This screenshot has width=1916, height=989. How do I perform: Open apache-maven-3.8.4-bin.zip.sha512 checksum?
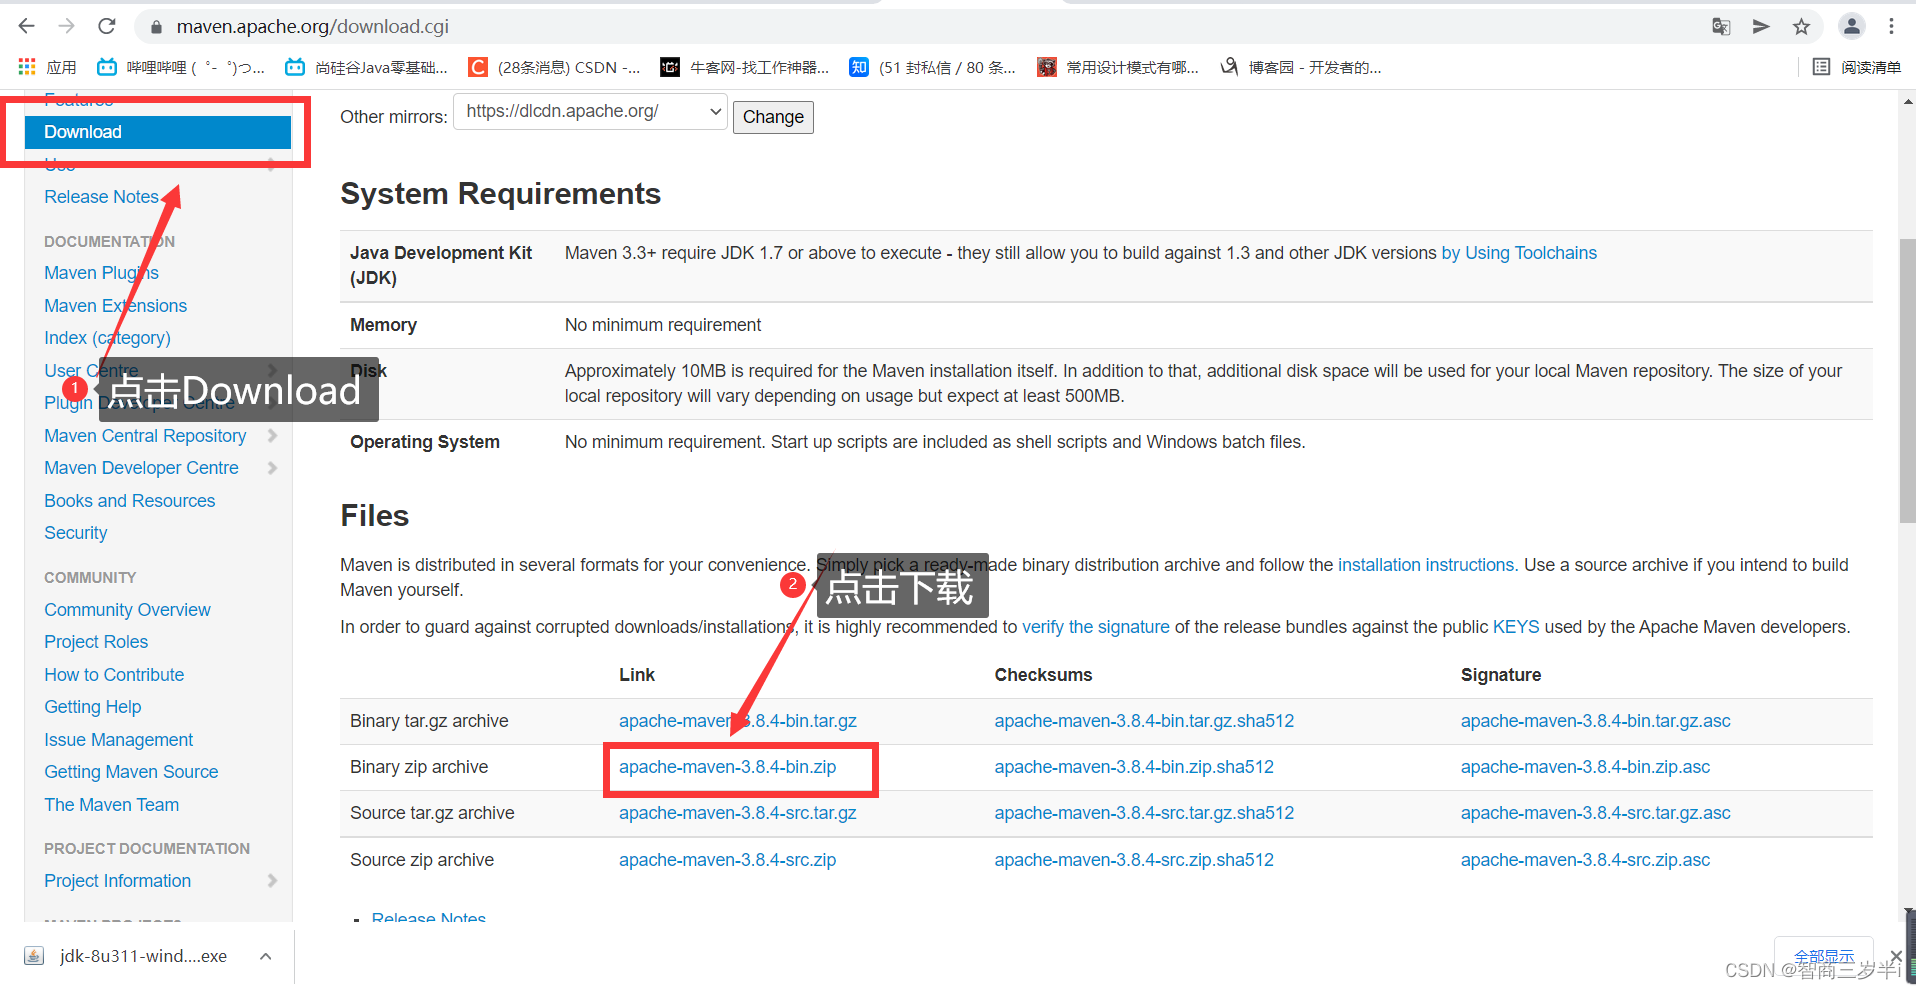[1134, 767]
